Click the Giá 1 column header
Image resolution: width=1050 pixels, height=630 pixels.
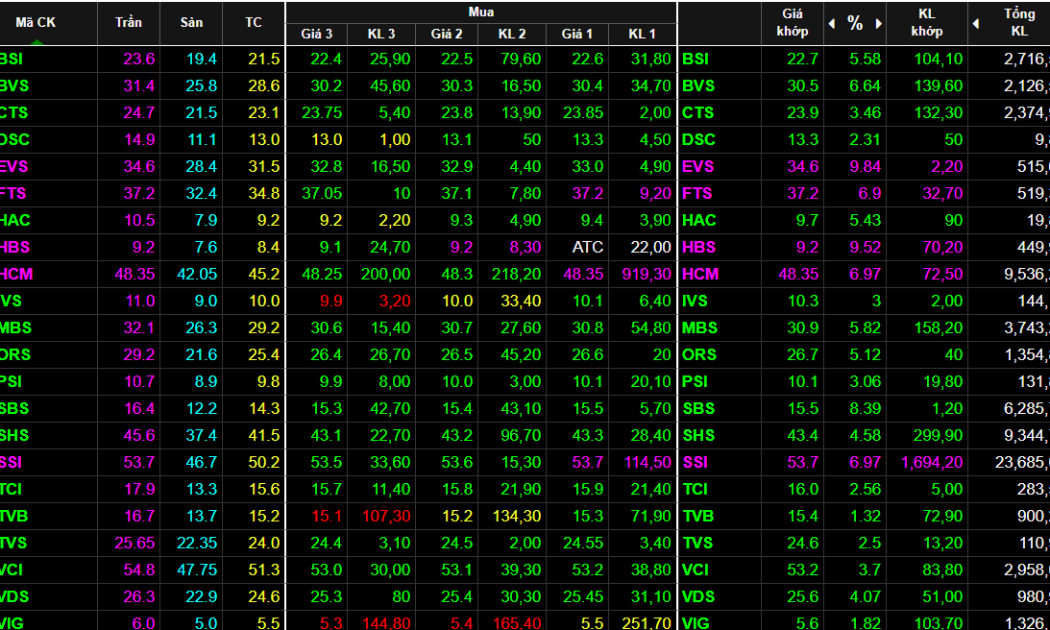click(x=577, y=33)
